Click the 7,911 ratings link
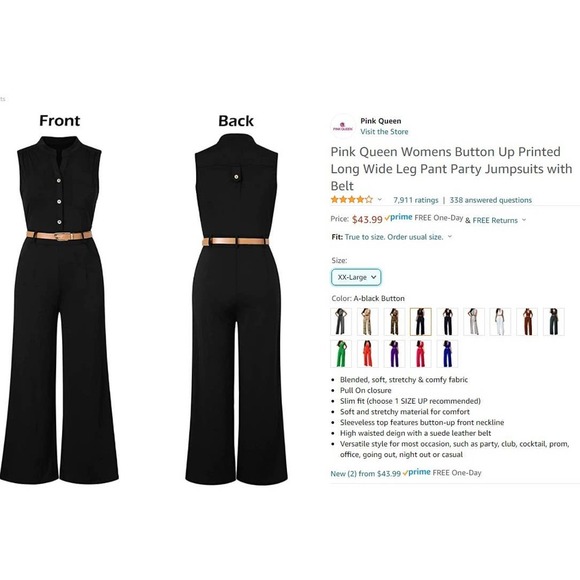Viewport: 580px width, 580px height. (x=416, y=200)
